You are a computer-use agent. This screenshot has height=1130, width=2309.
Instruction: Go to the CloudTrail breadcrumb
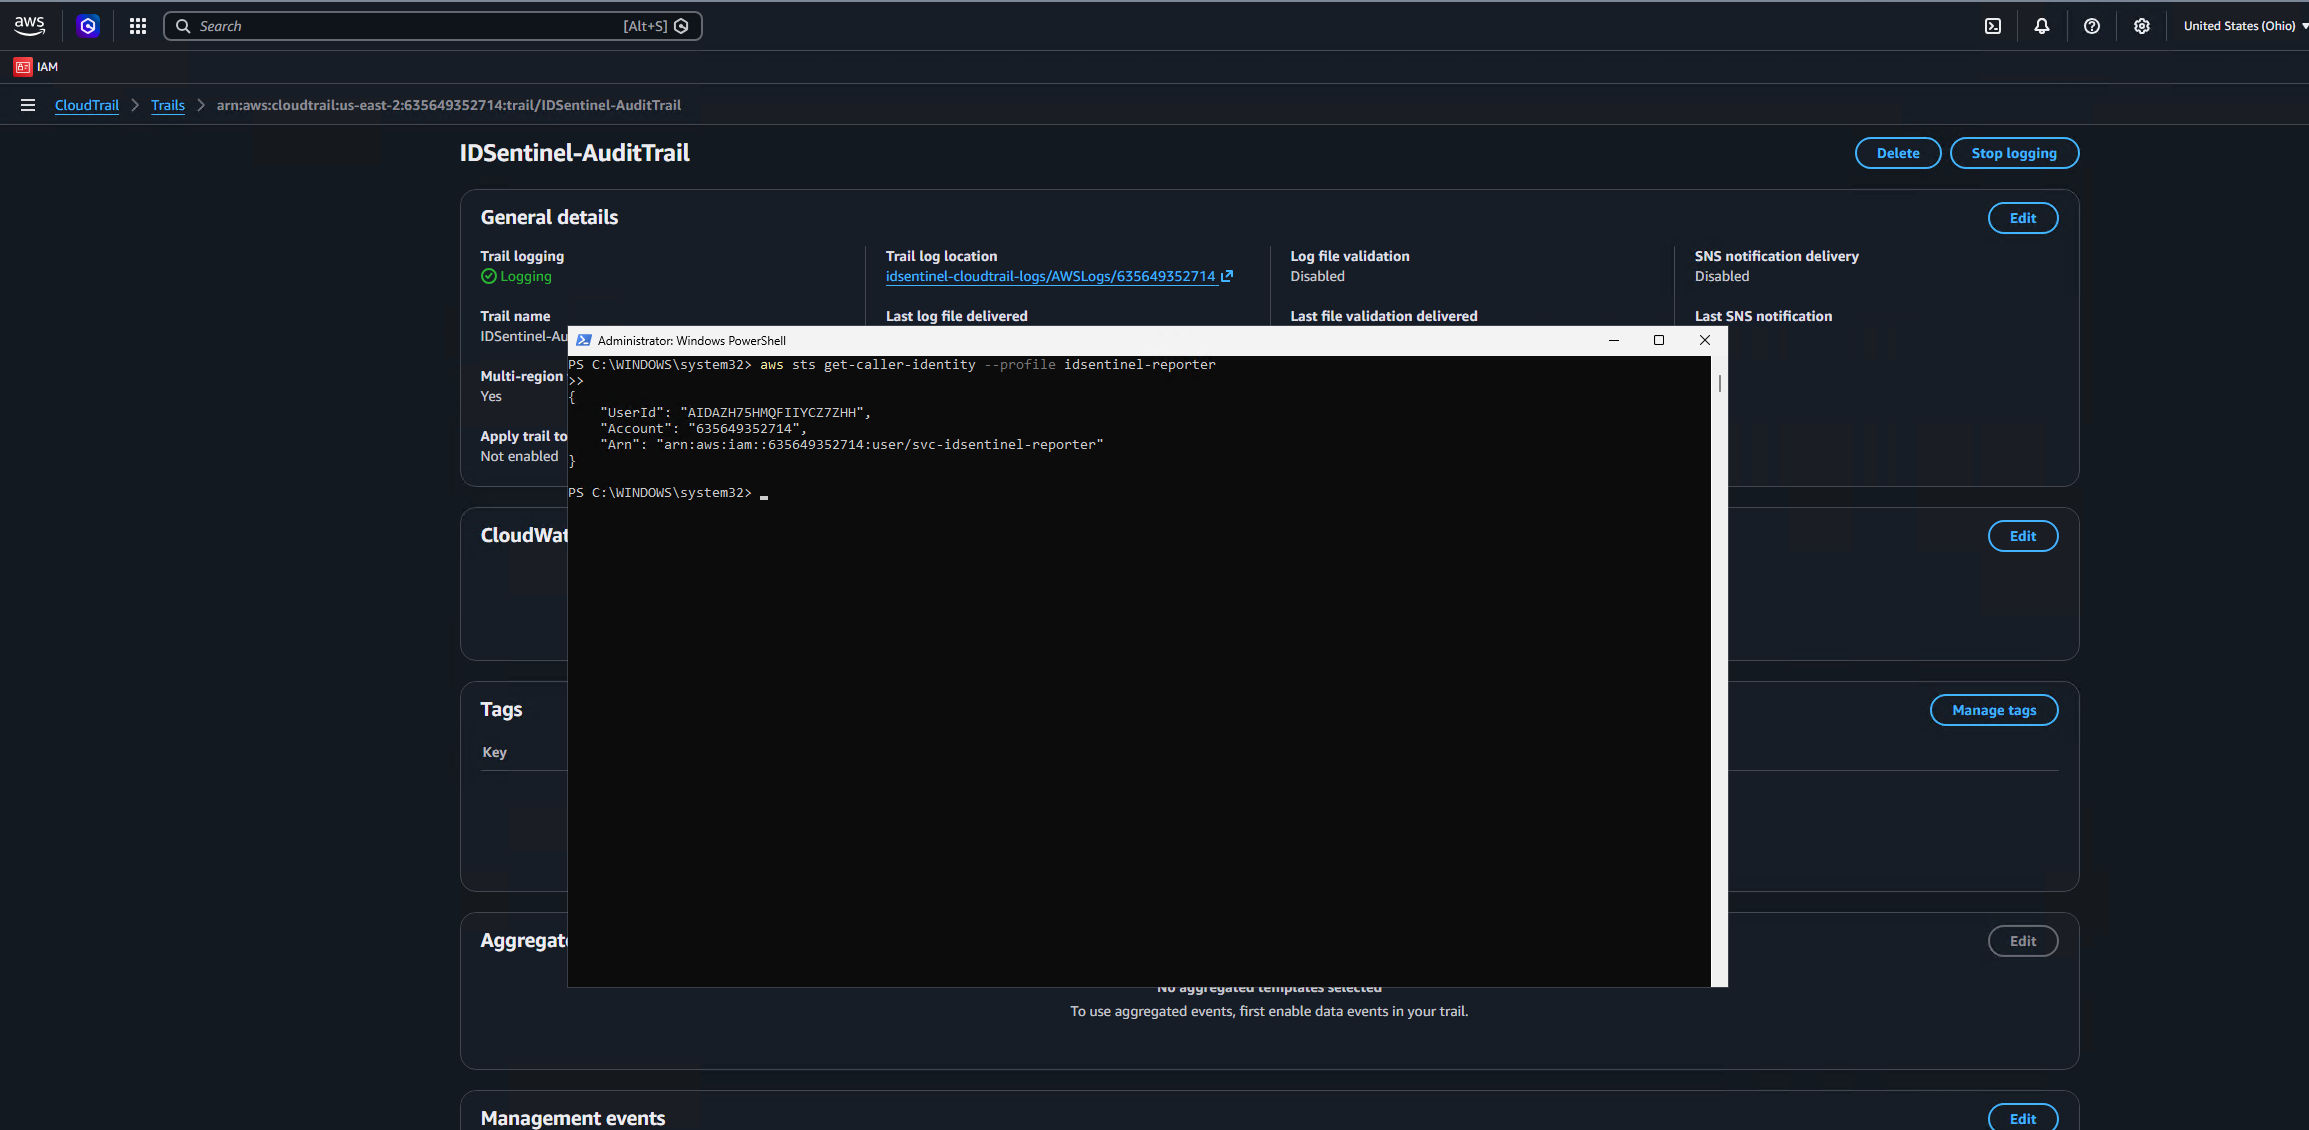coord(87,105)
